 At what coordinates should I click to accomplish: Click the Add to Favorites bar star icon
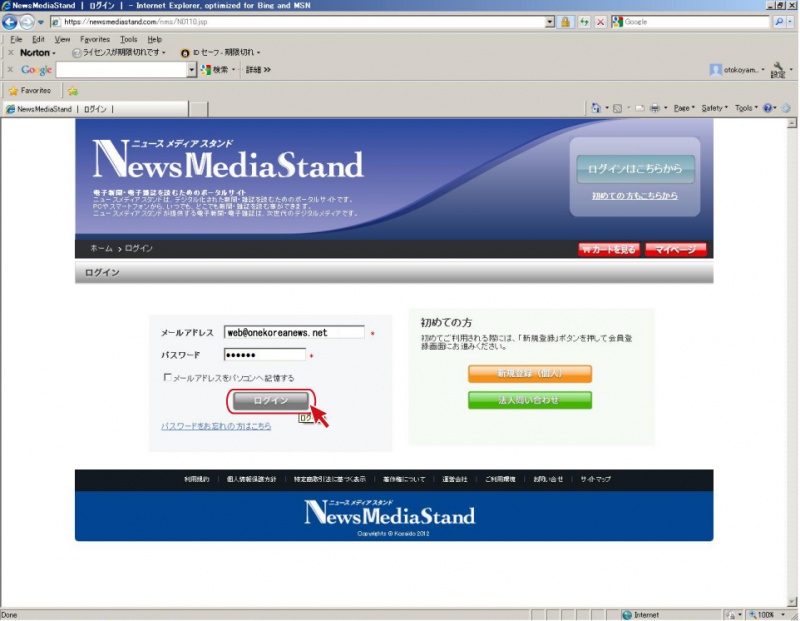coord(73,91)
